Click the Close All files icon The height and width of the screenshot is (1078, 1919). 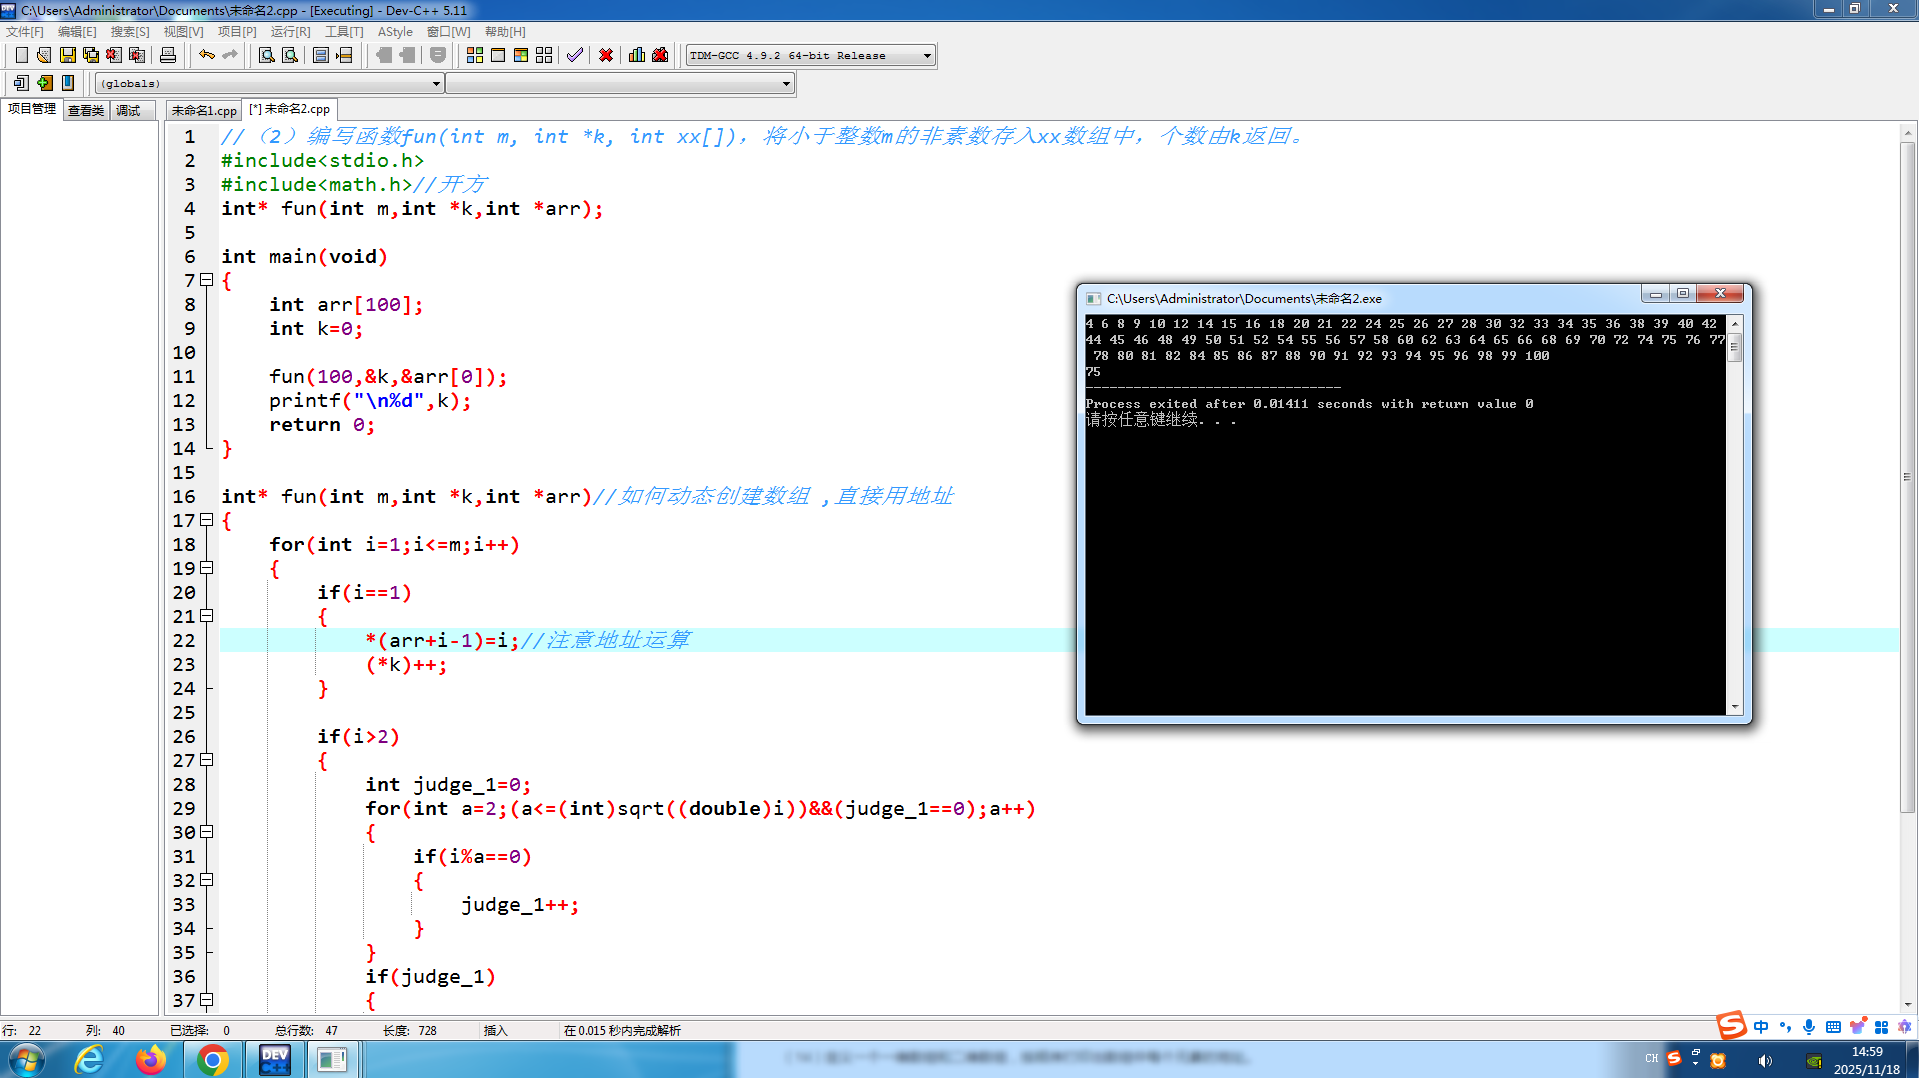coord(137,55)
